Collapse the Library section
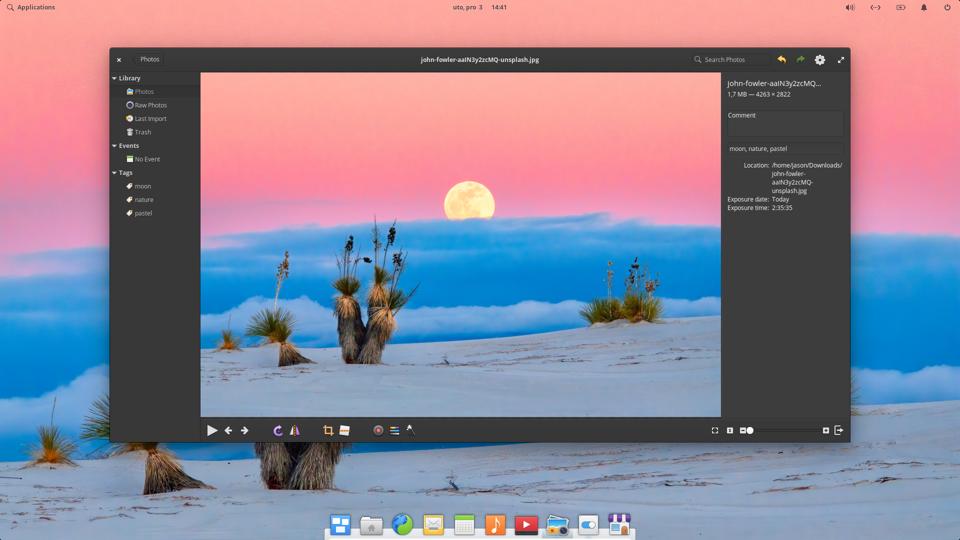Viewport: 960px width, 540px height. [x=115, y=78]
